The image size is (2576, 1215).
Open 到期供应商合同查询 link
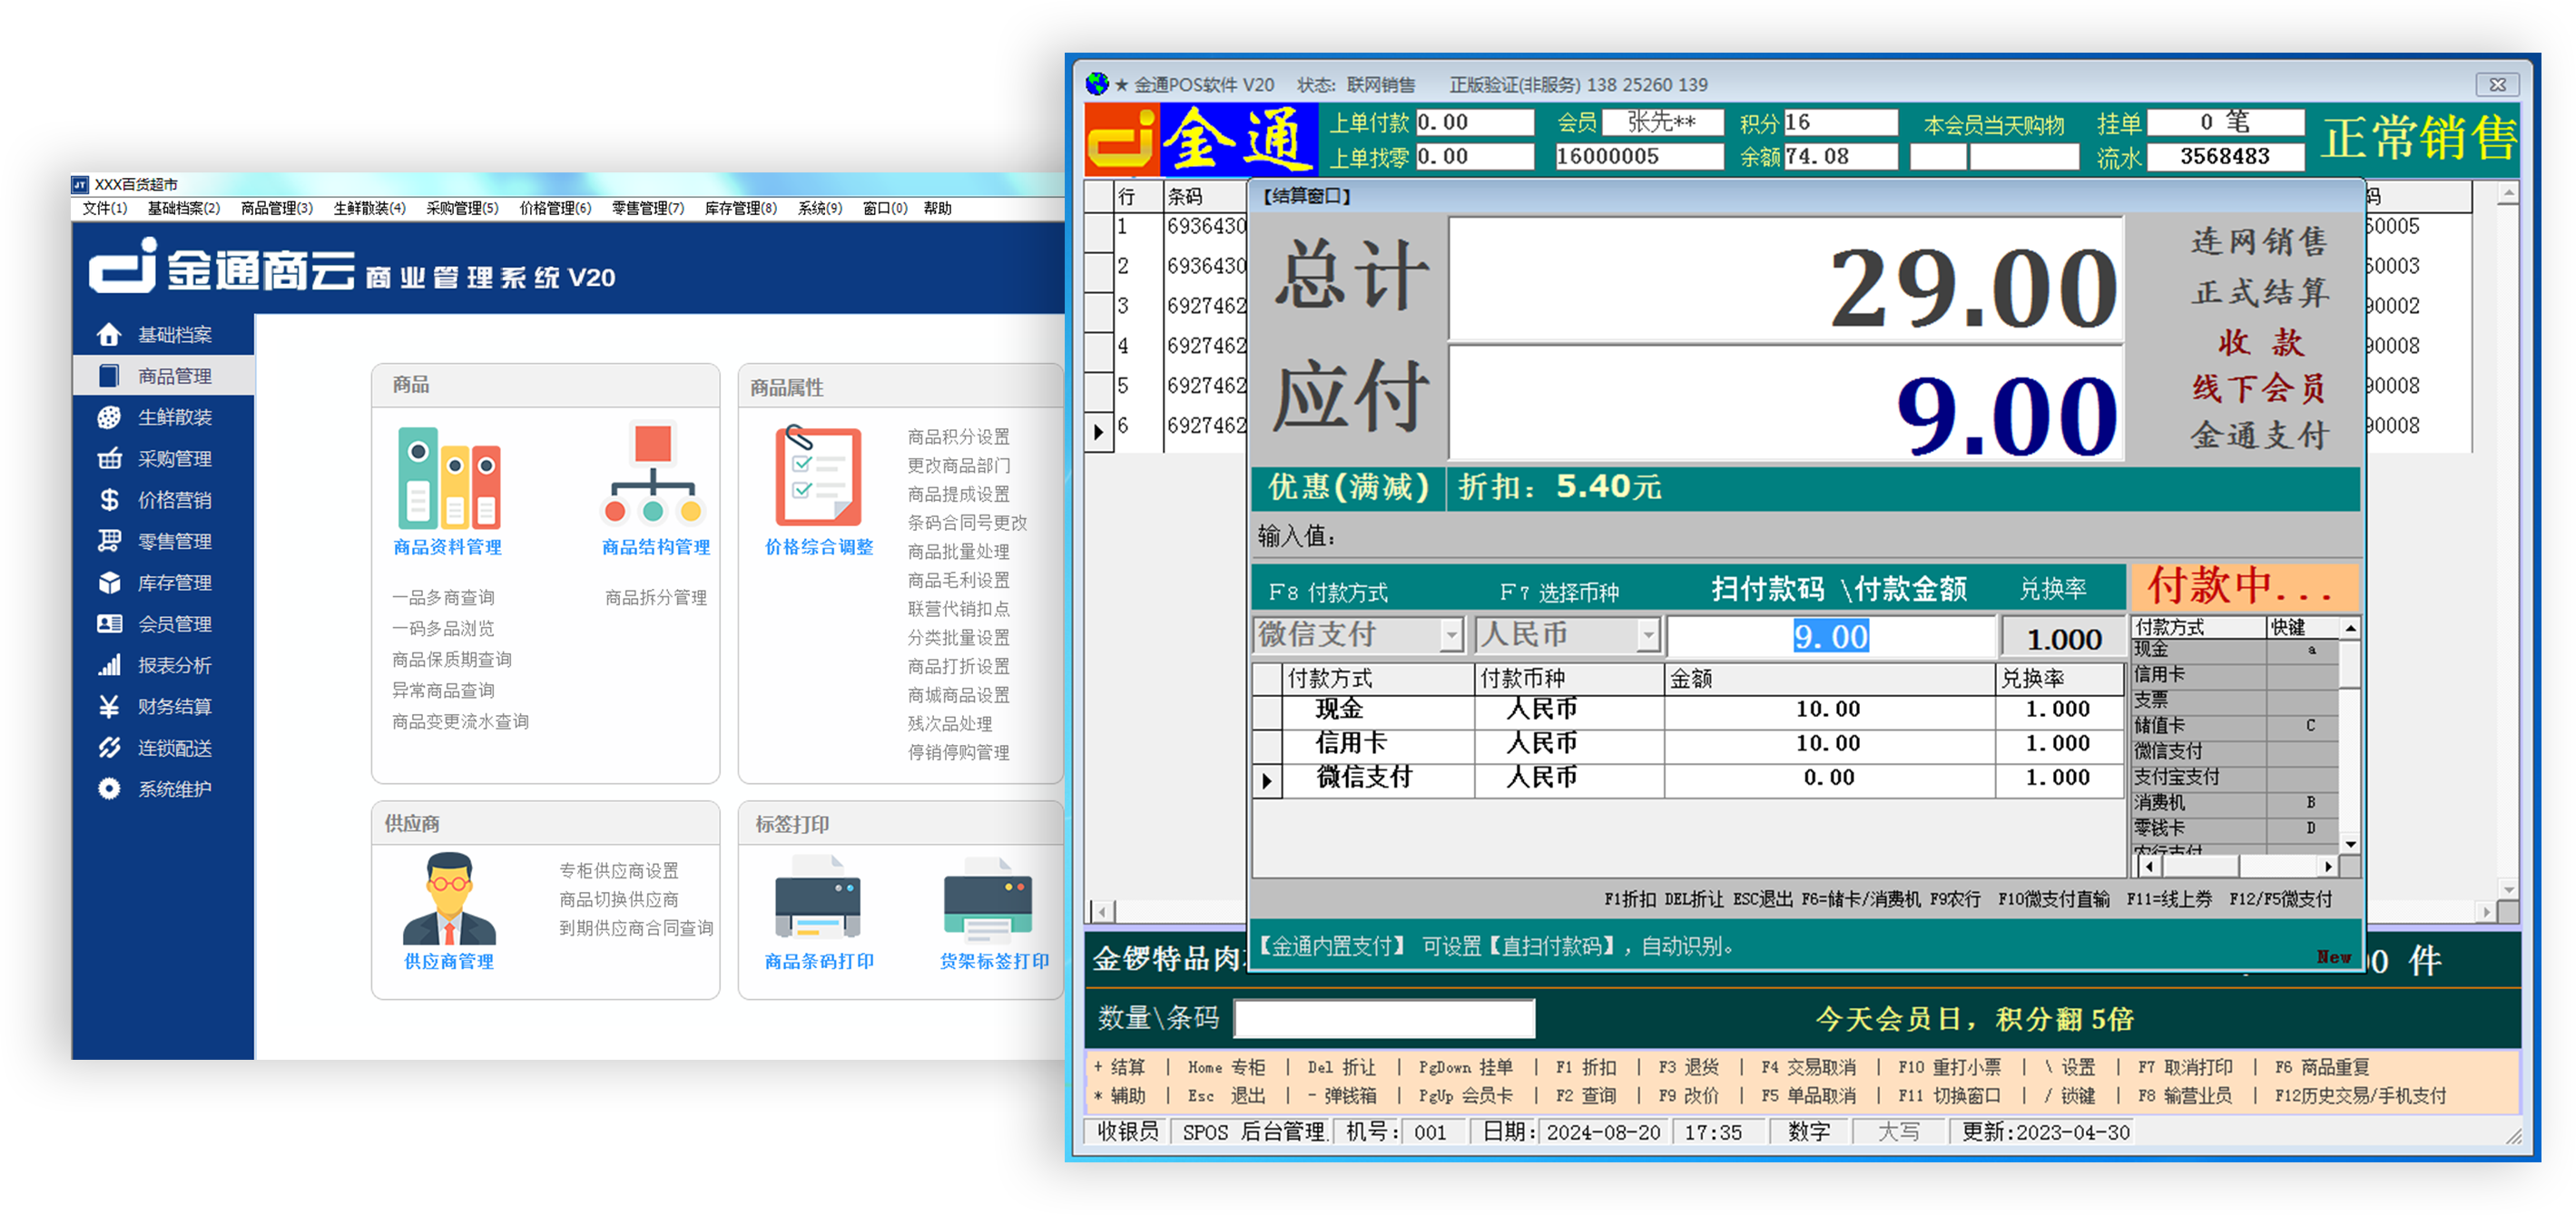[637, 928]
